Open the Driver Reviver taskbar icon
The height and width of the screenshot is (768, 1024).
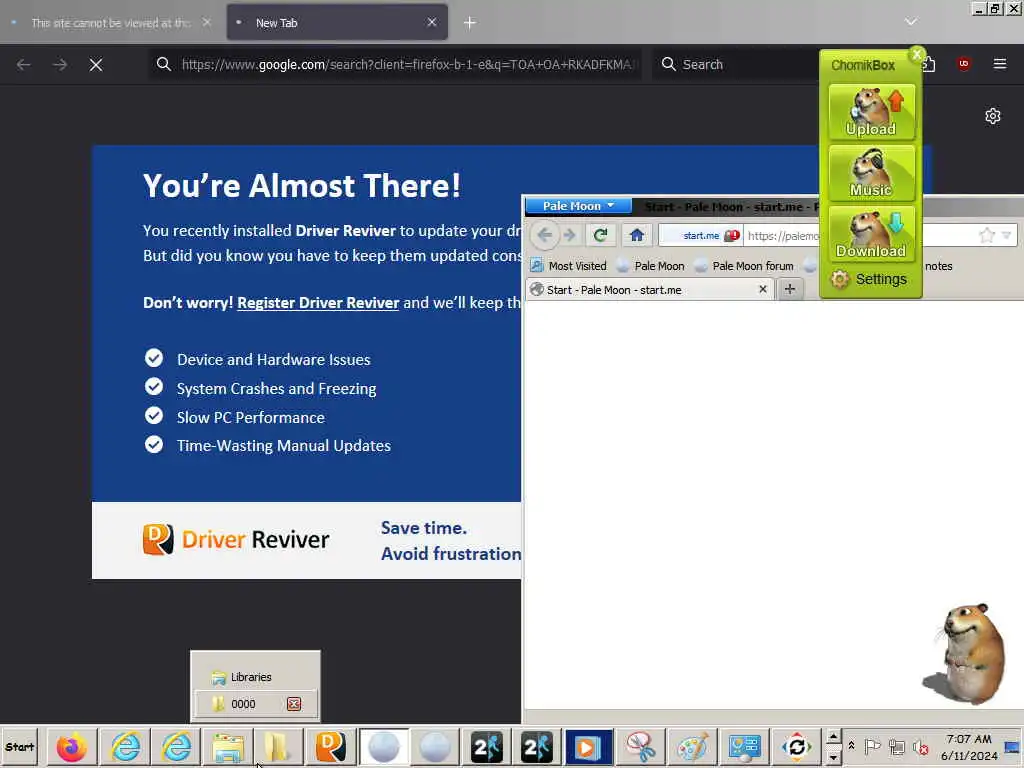(x=331, y=747)
